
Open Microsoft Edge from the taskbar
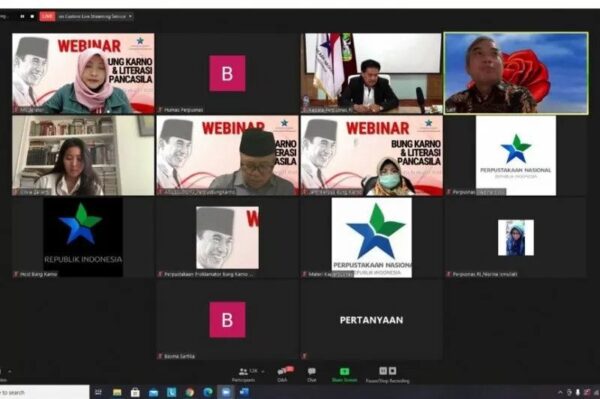tap(208, 392)
